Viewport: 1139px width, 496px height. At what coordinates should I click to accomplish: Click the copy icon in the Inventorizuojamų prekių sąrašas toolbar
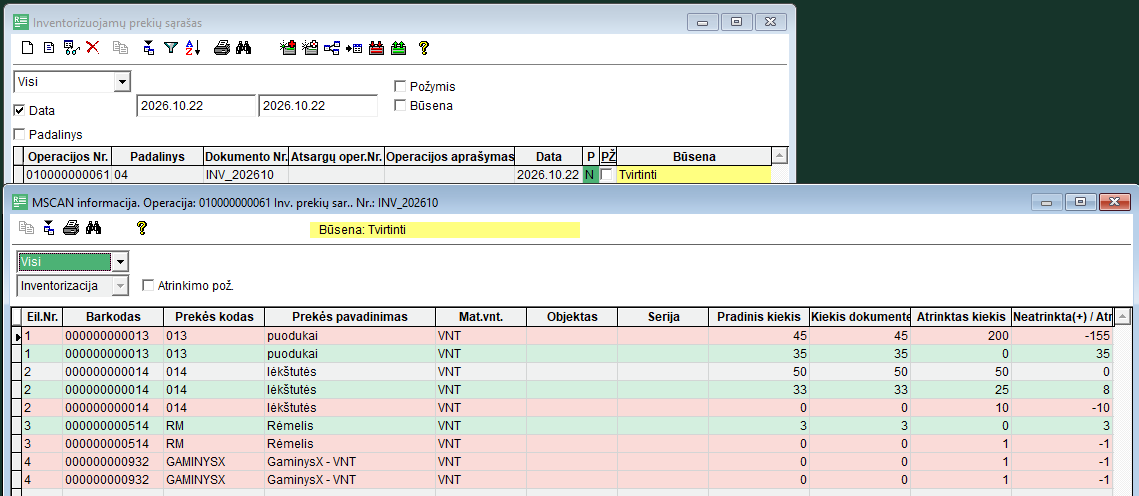click(x=120, y=48)
